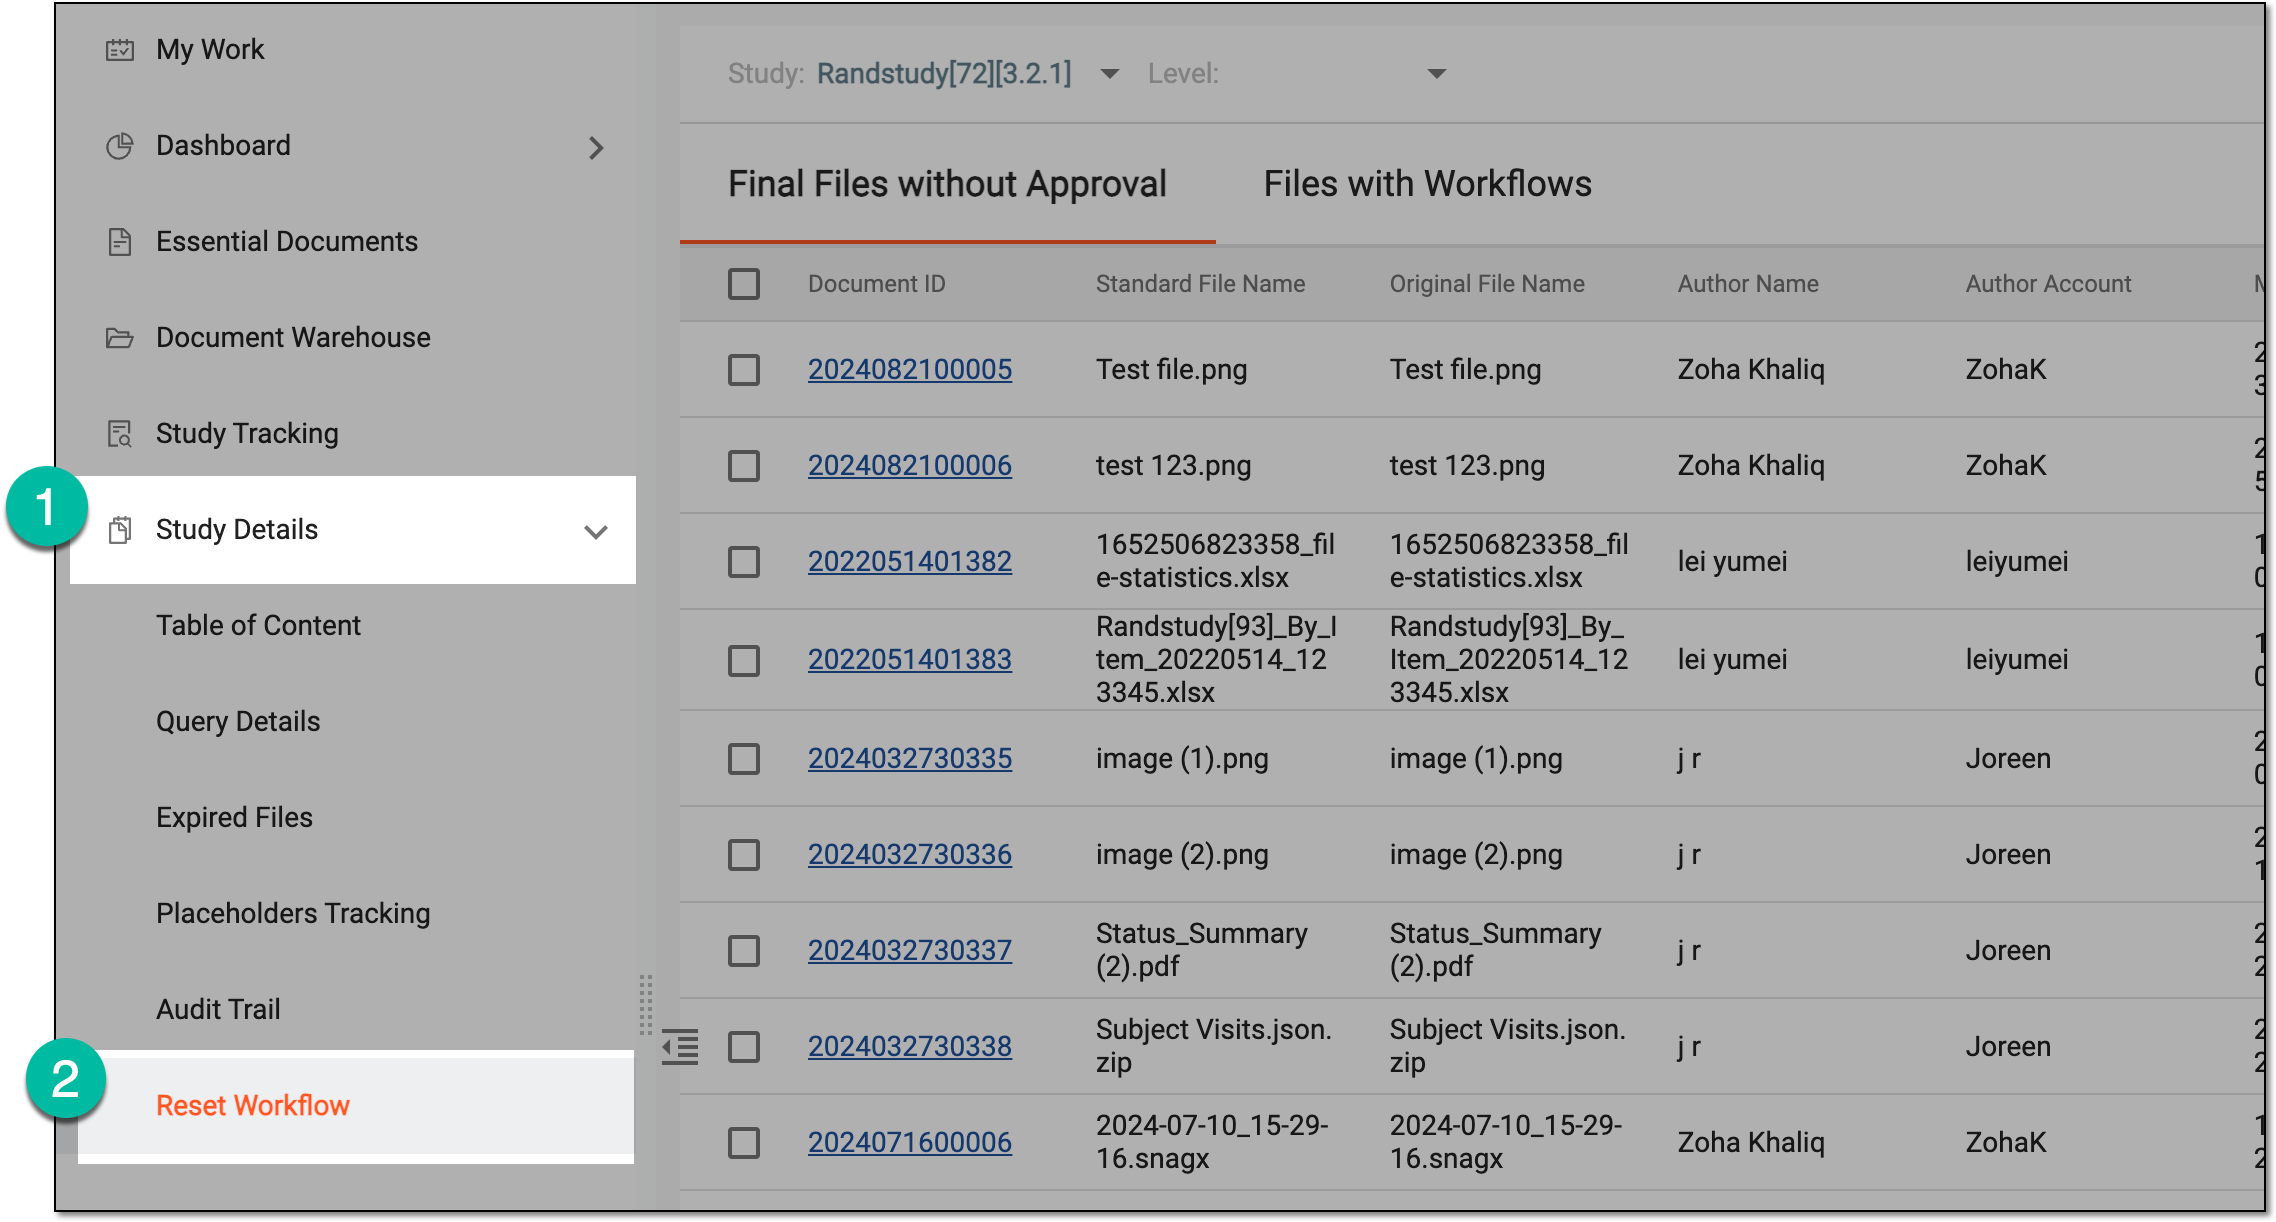This screenshot has height=1222, width=2276.
Task: Toggle the select-all header checkbox
Action: (x=744, y=284)
